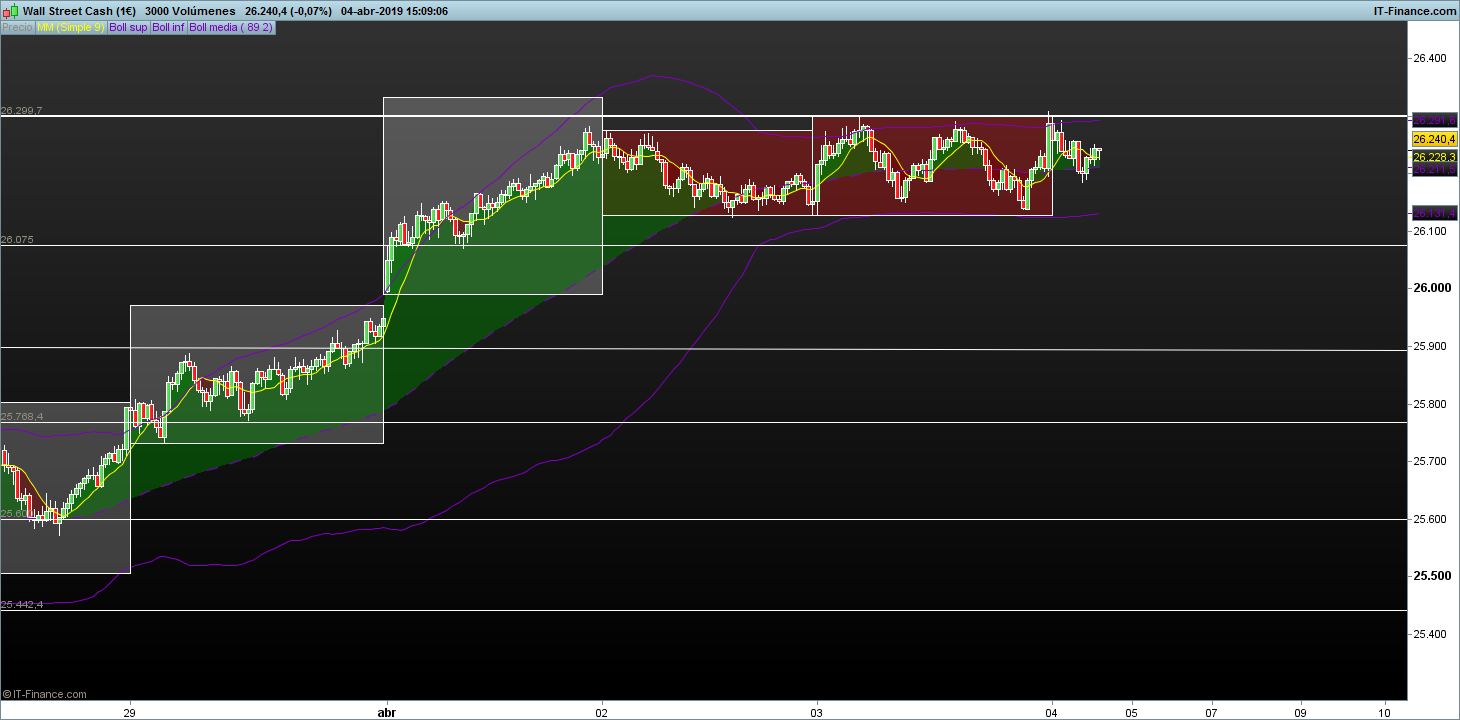Viewport: 1460px width, 720px height.
Task: Select the 26.299,7 horizontal line label
Action: point(21,111)
